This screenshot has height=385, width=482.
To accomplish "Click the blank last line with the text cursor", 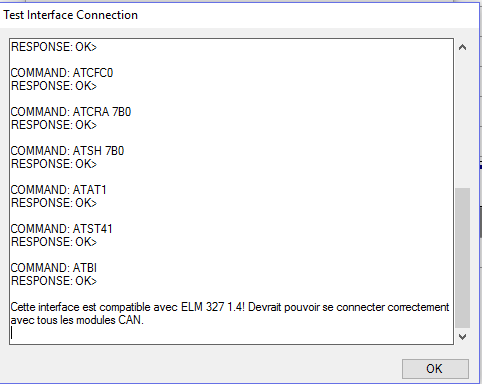I will tap(231, 333).
